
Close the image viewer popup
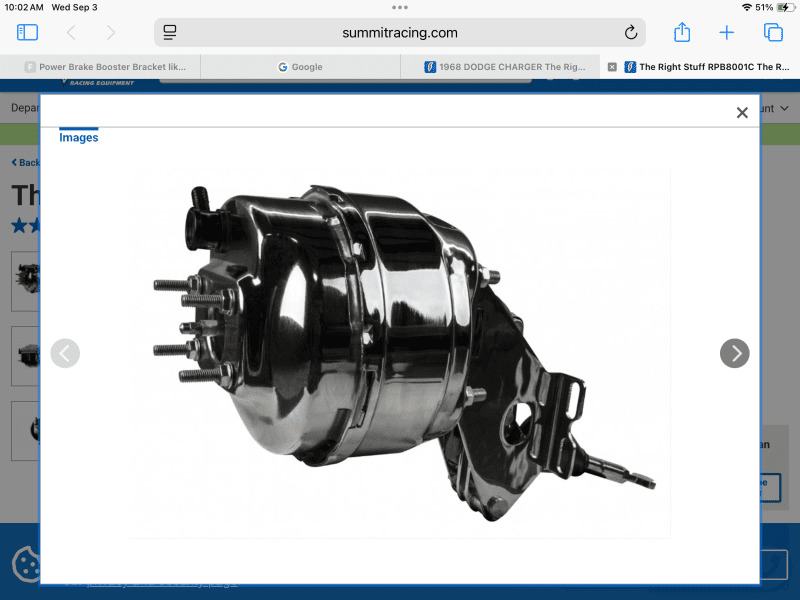point(742,113)
